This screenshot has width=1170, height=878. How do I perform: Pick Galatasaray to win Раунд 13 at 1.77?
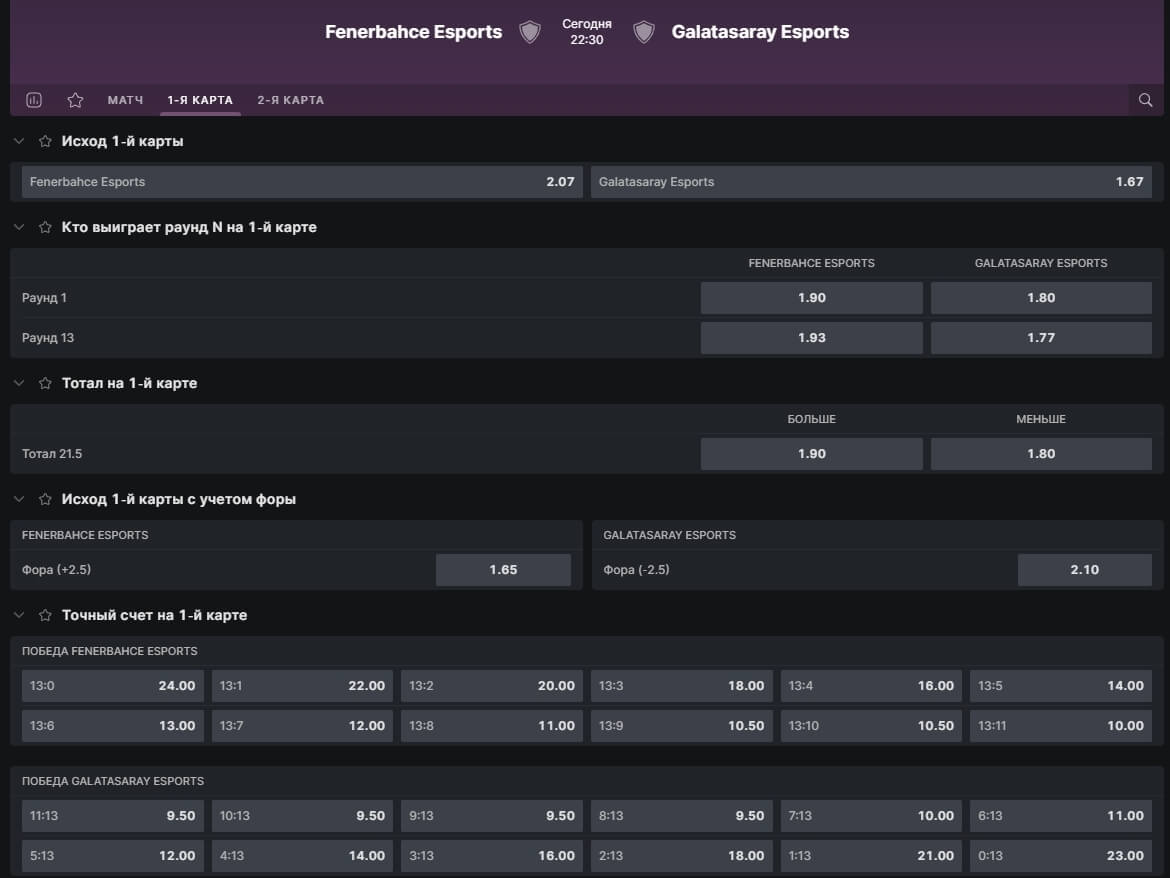[x=1041, y=338]
